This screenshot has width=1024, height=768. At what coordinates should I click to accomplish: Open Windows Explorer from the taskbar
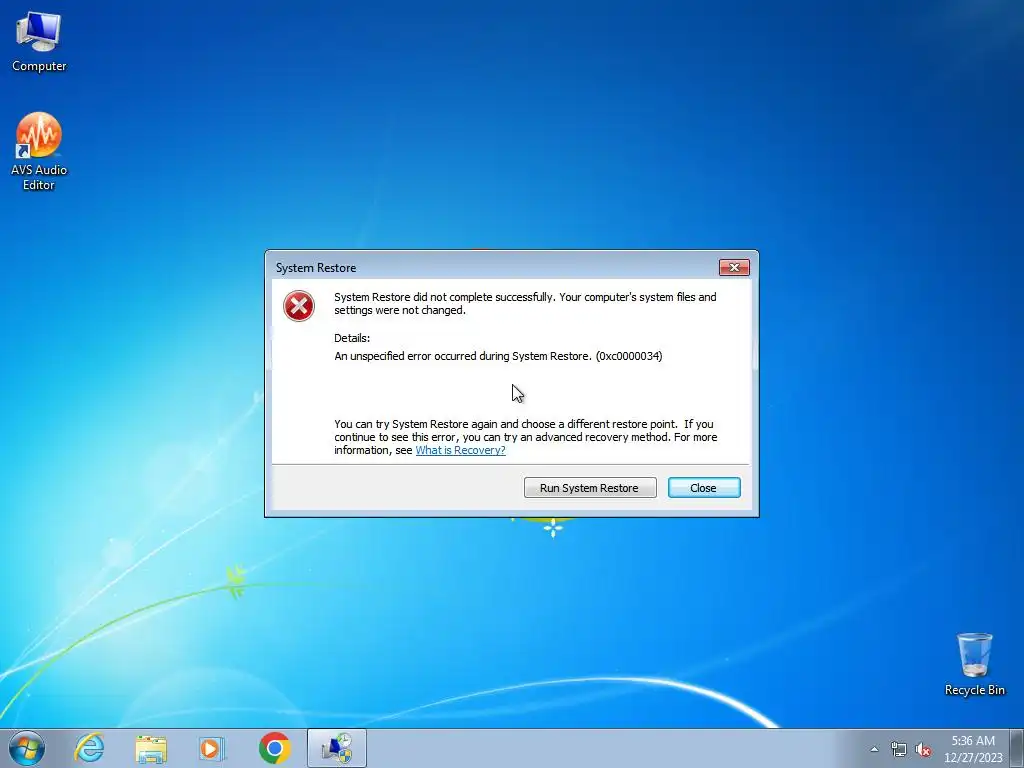pos(151,748)
